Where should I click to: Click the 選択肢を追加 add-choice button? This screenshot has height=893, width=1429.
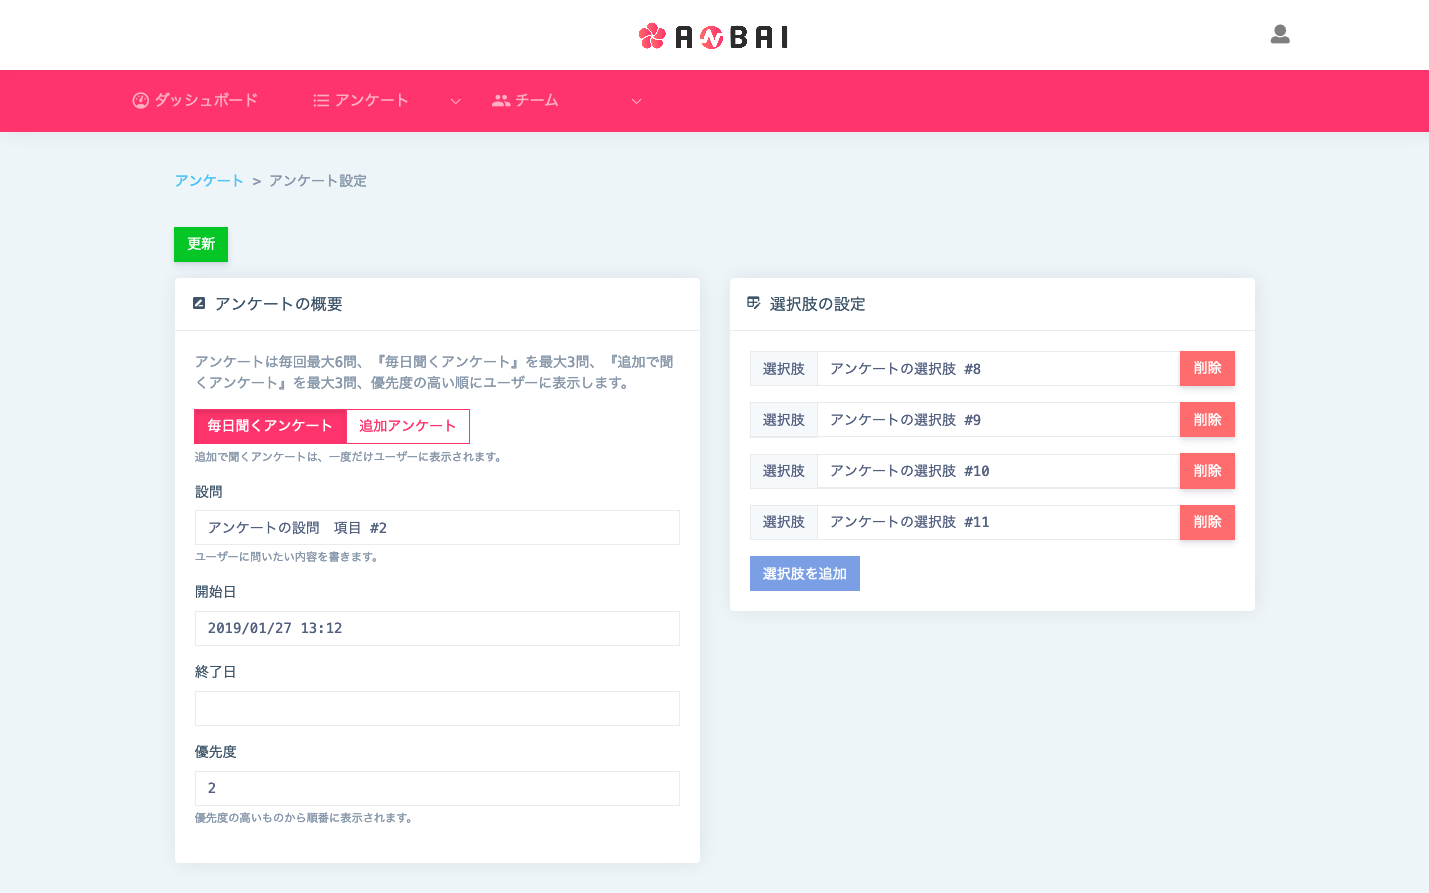(804, 573)
